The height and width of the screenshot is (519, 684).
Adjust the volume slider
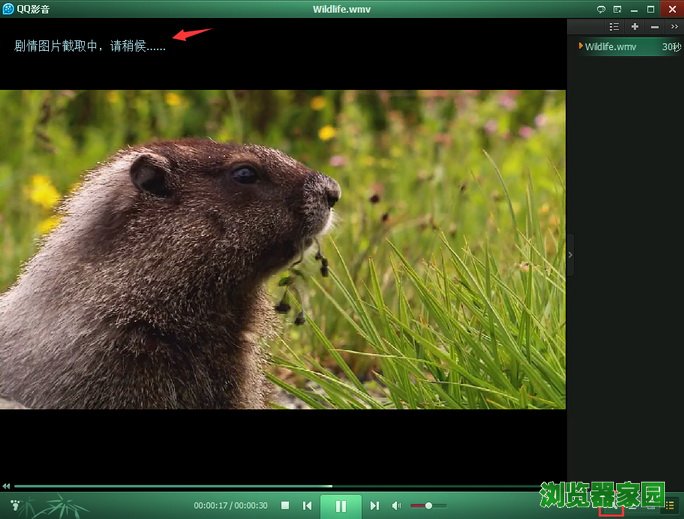pyautogui.click(x=428, y=506)
